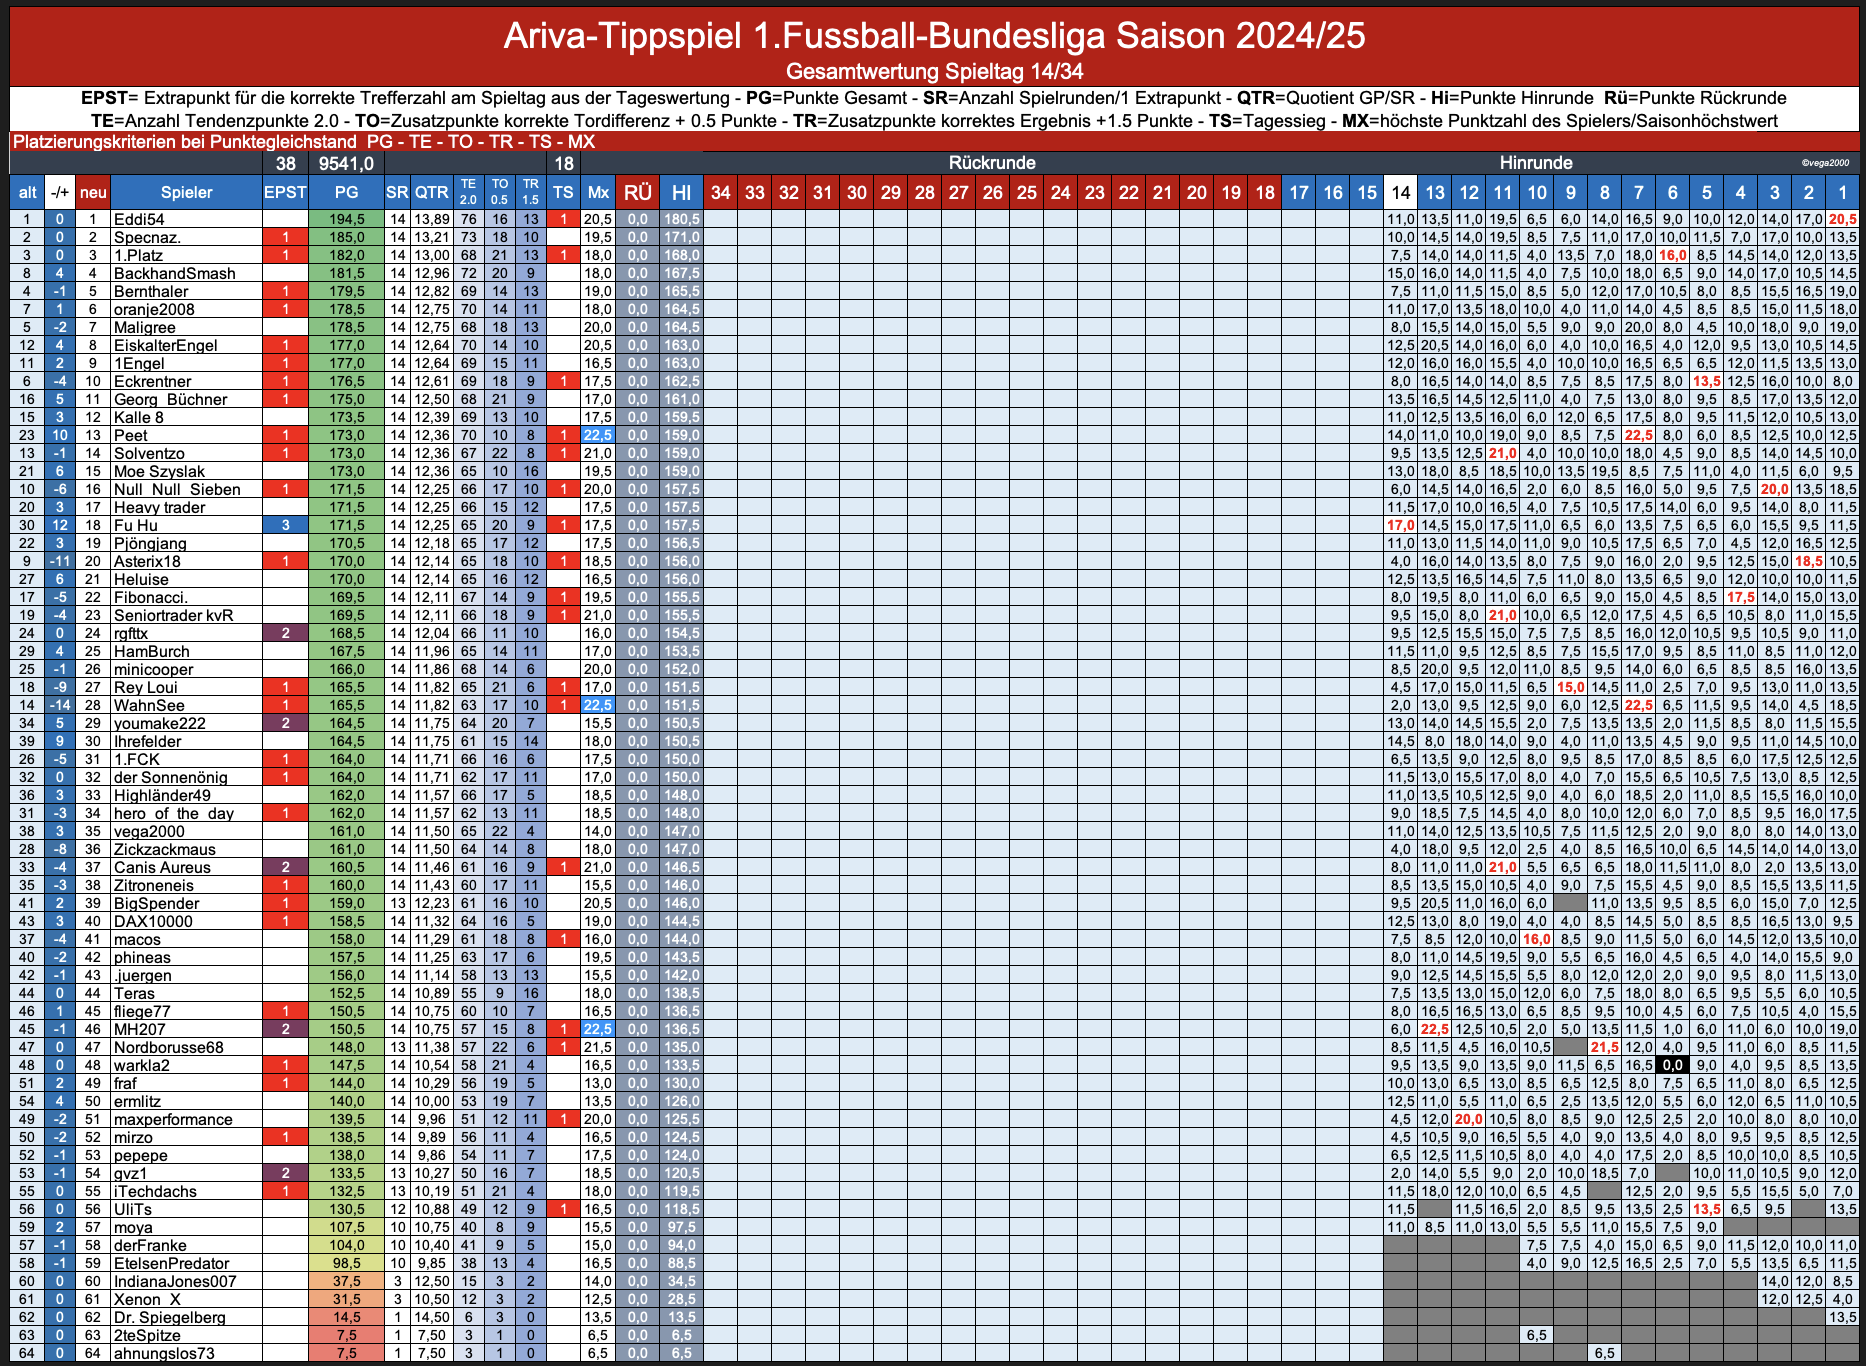Click player name 'oranje2008'
Screen dimensions: 1866x1366
[x=154, y=309]
